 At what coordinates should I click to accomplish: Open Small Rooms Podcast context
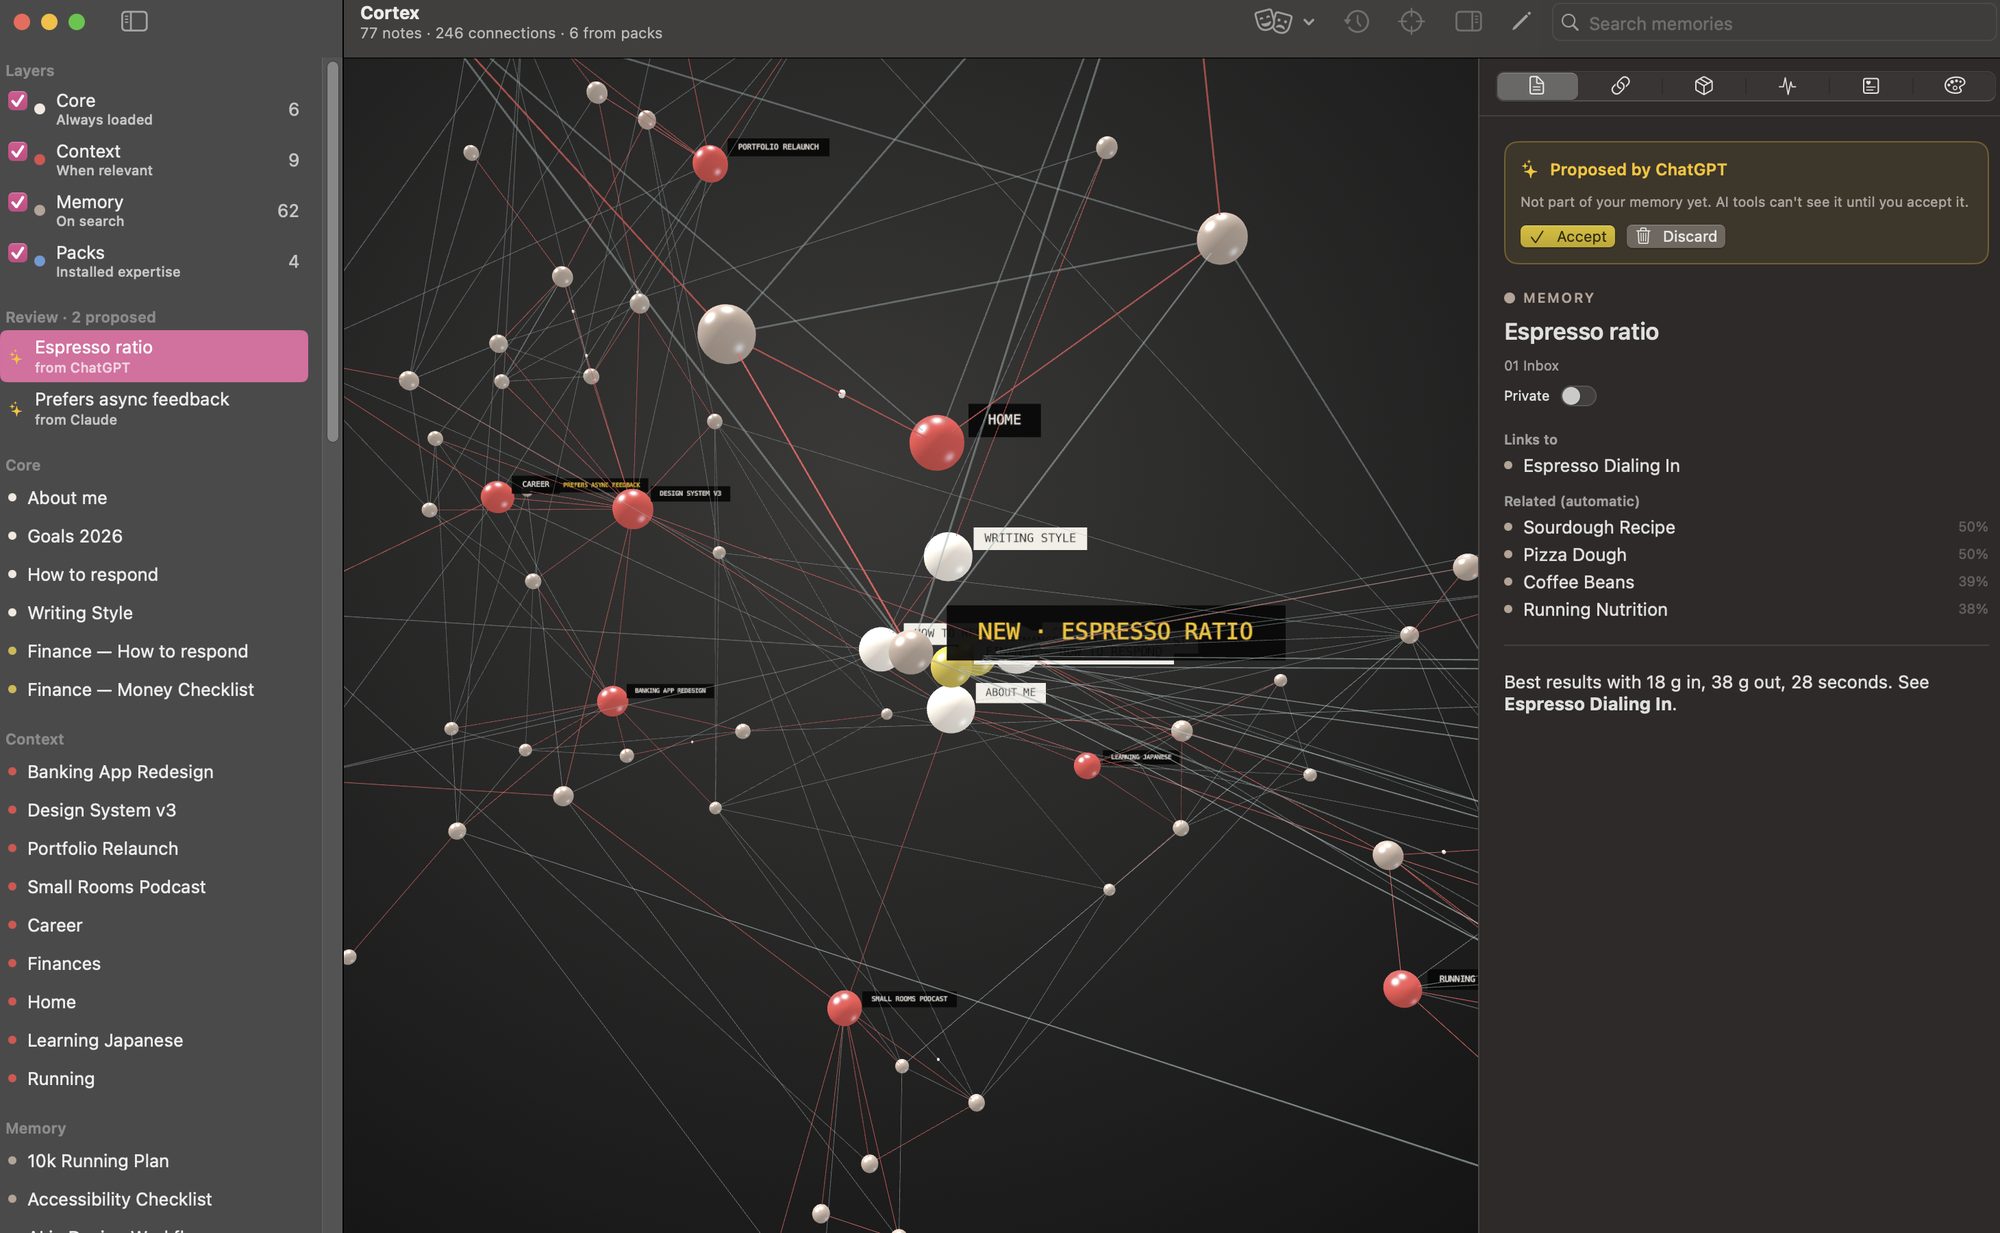[x=116, y=887]
